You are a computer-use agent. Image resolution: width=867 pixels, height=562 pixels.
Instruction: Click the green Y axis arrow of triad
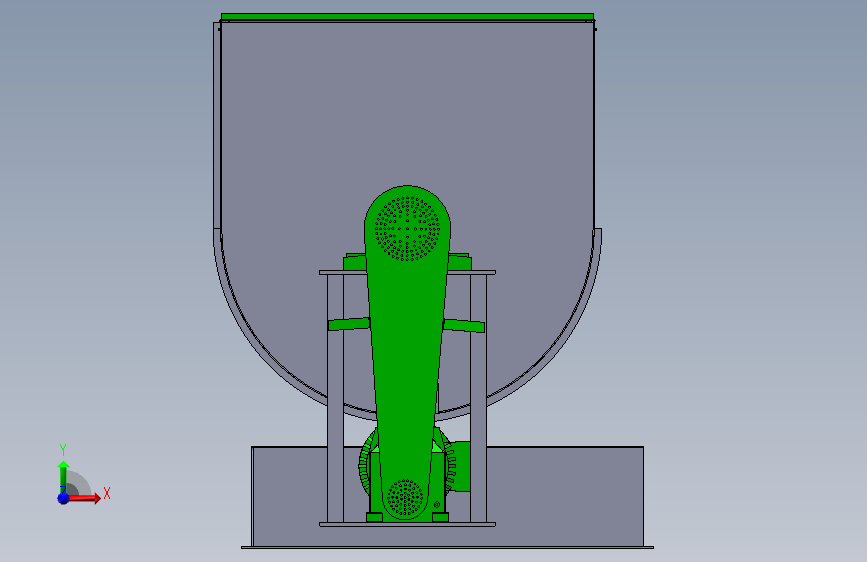point(63,477)
